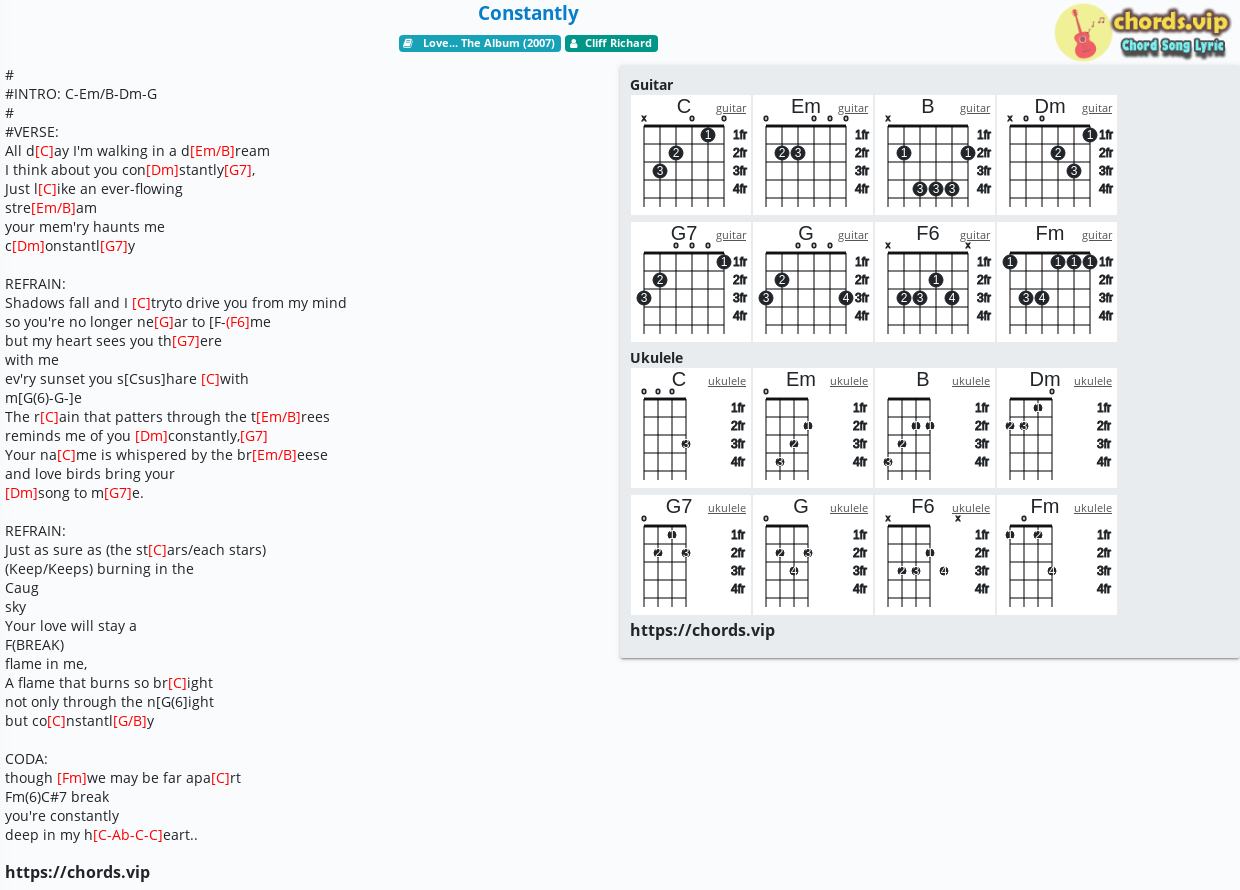Open the guitar link above F6 chord

click(975, 235)
